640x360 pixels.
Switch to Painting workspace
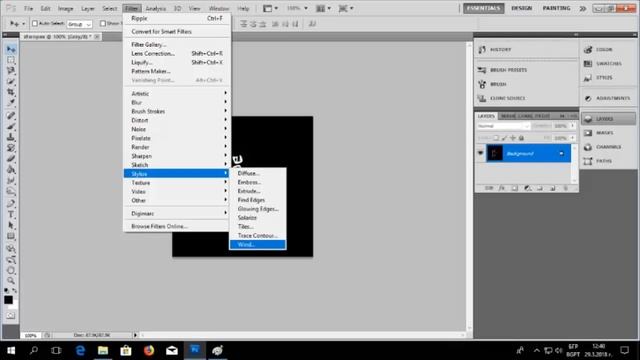(x=556, y=8)
